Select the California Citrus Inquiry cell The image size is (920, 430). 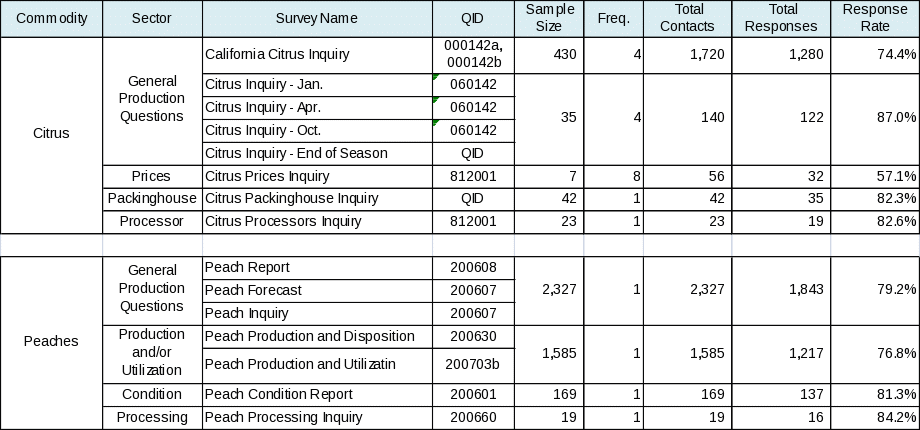[317, 55]
